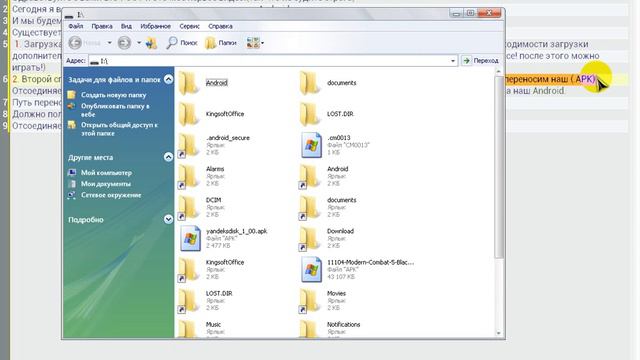The width and height of the screenshot is (640, 360).
Task: Select the Android shortcut (Ярлык) icon
Action: [x=309, y=176]
